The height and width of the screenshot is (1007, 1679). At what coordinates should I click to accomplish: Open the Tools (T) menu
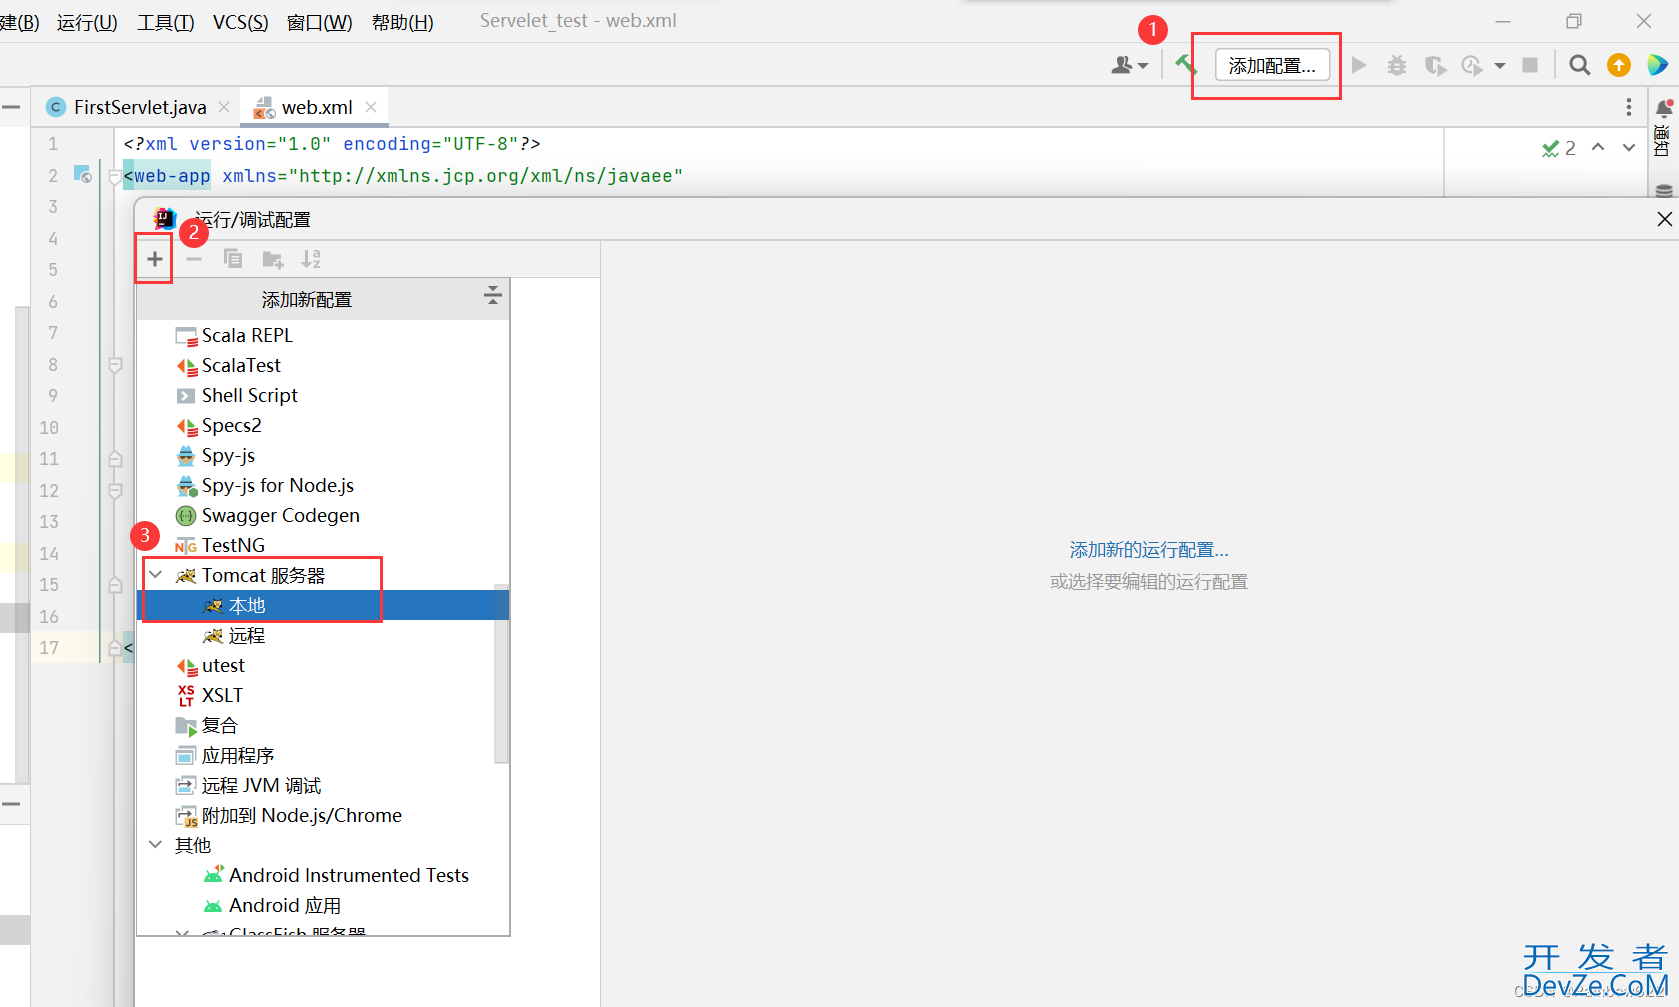click(165, 22)
